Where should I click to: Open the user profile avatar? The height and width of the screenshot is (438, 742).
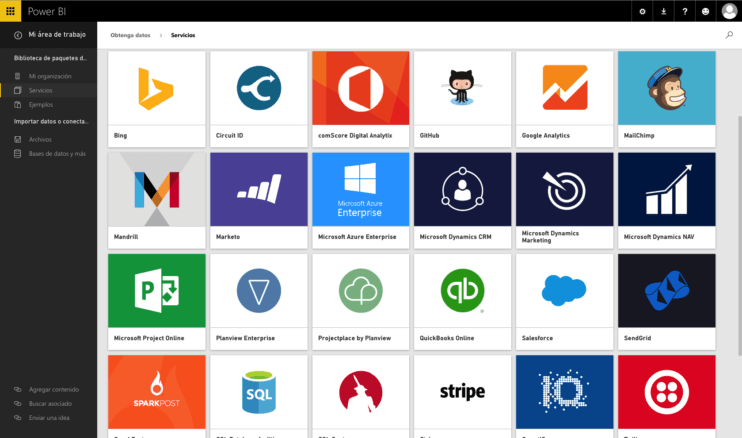coord(729,11)
